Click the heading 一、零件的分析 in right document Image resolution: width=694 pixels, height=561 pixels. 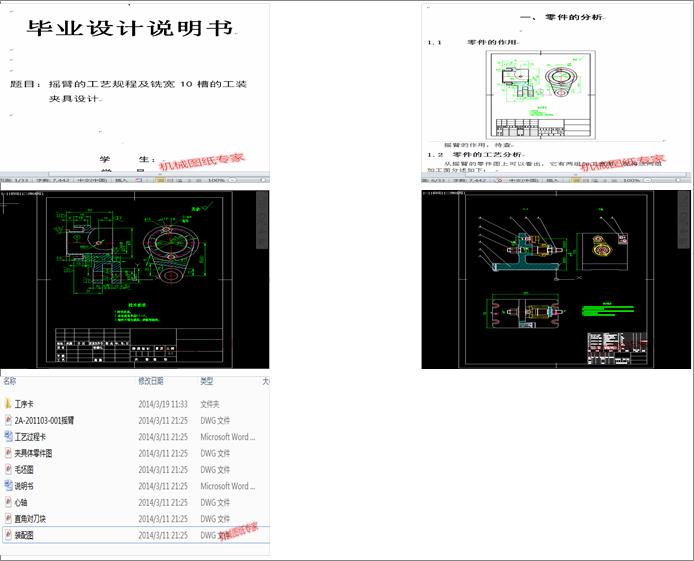click(x=561, y=17)
